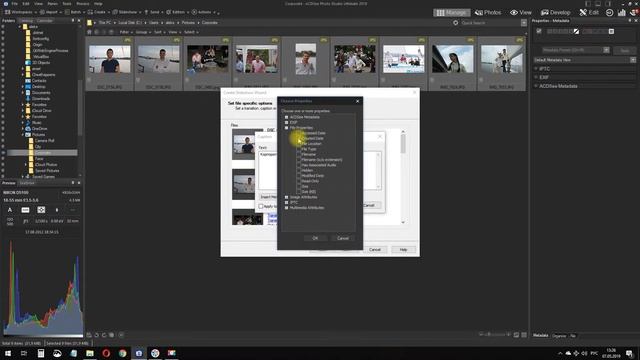This screenshot has height=360, width=640.
Task: Switch to Histogram tab beside Preview
Action: 27,183
